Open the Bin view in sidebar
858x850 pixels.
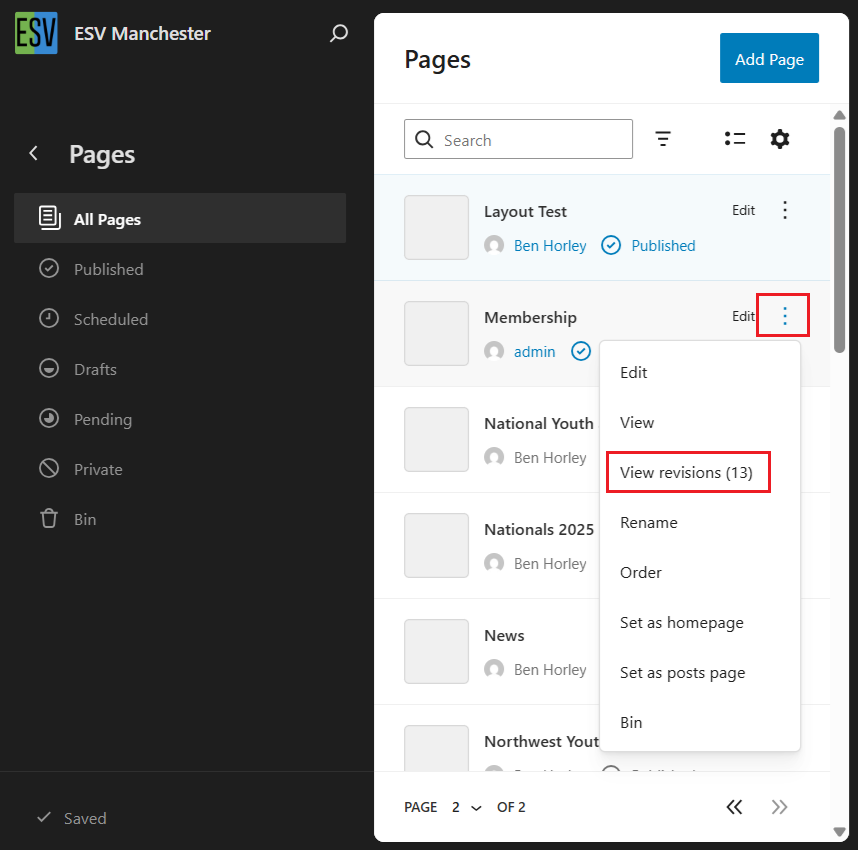coord(85,519)
